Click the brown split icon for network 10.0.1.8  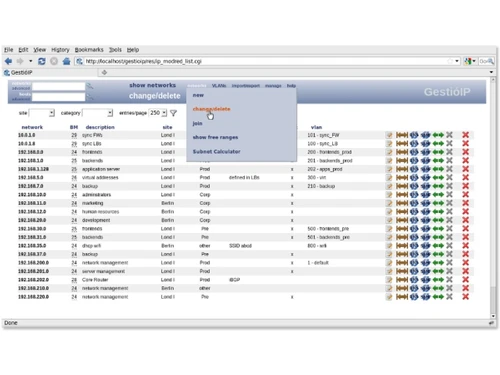[x=402, y=144]
